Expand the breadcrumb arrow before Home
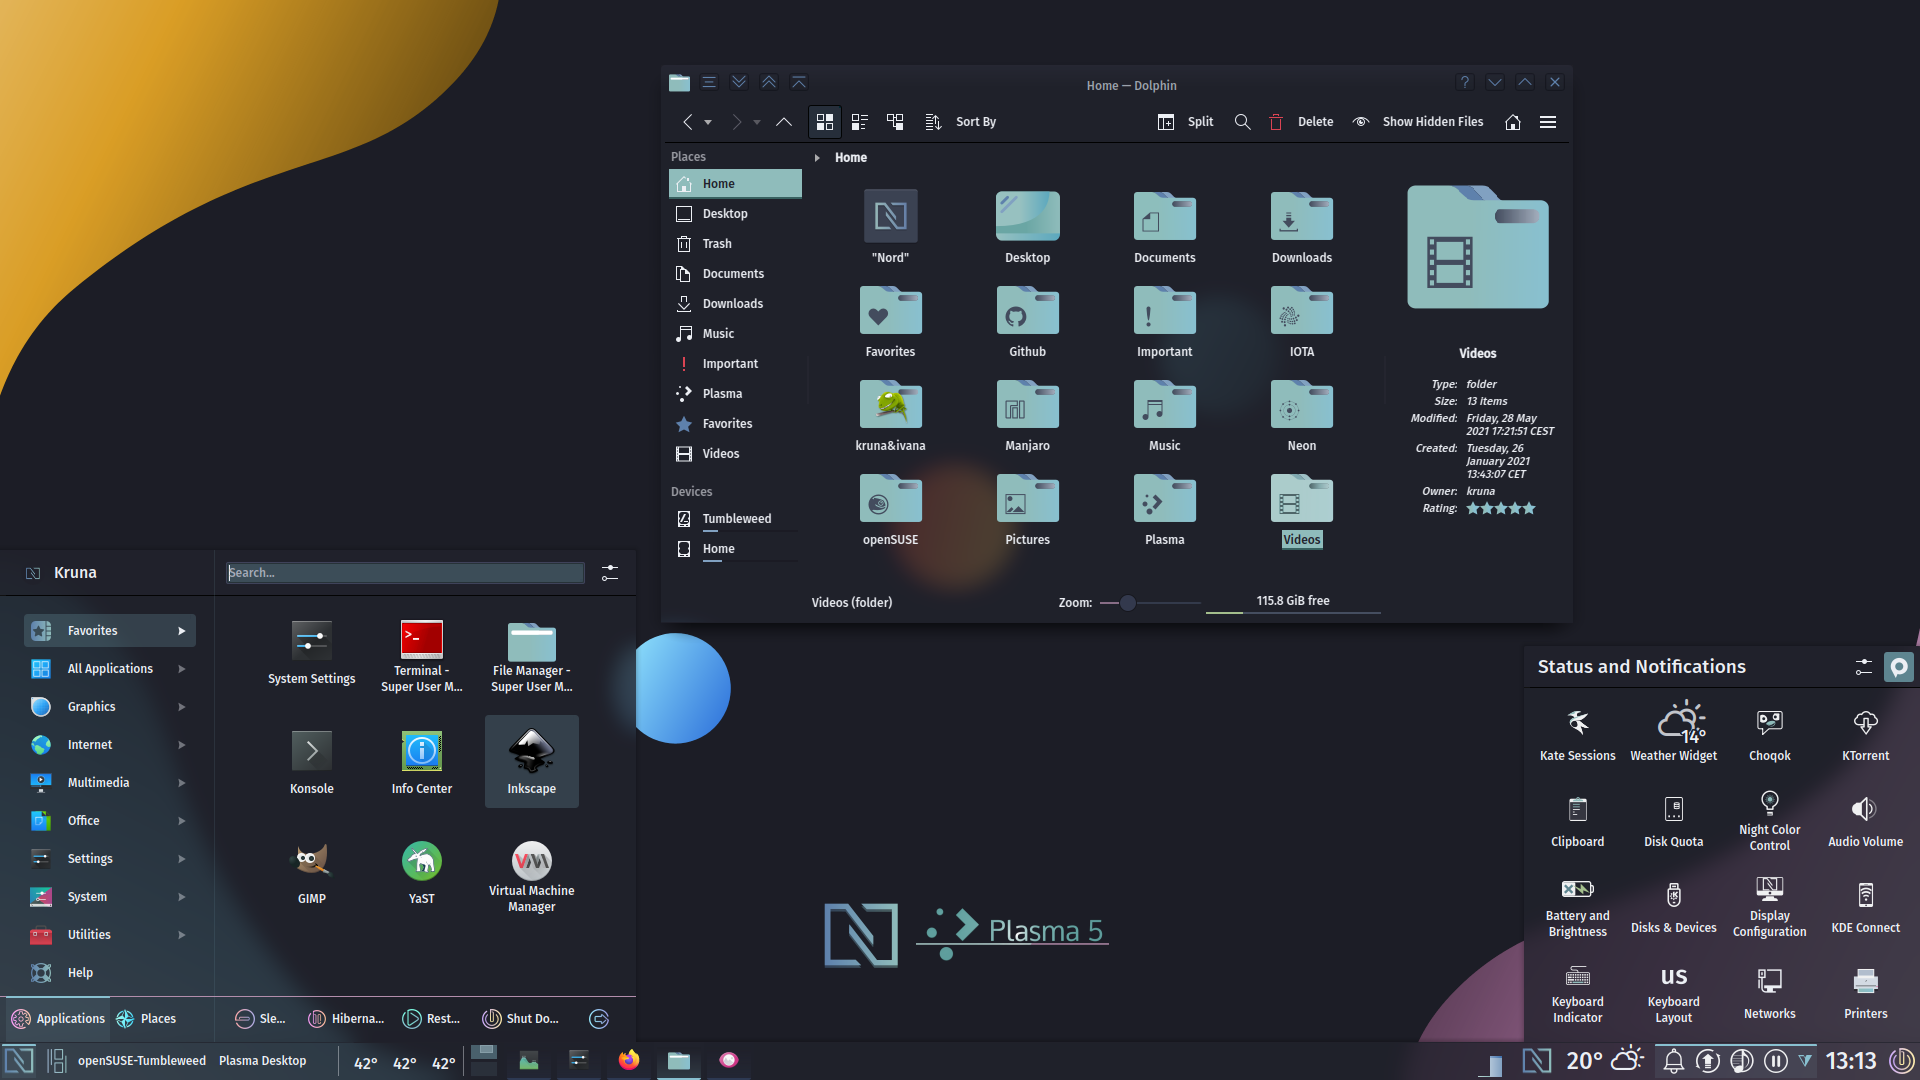 coord(817,158)
